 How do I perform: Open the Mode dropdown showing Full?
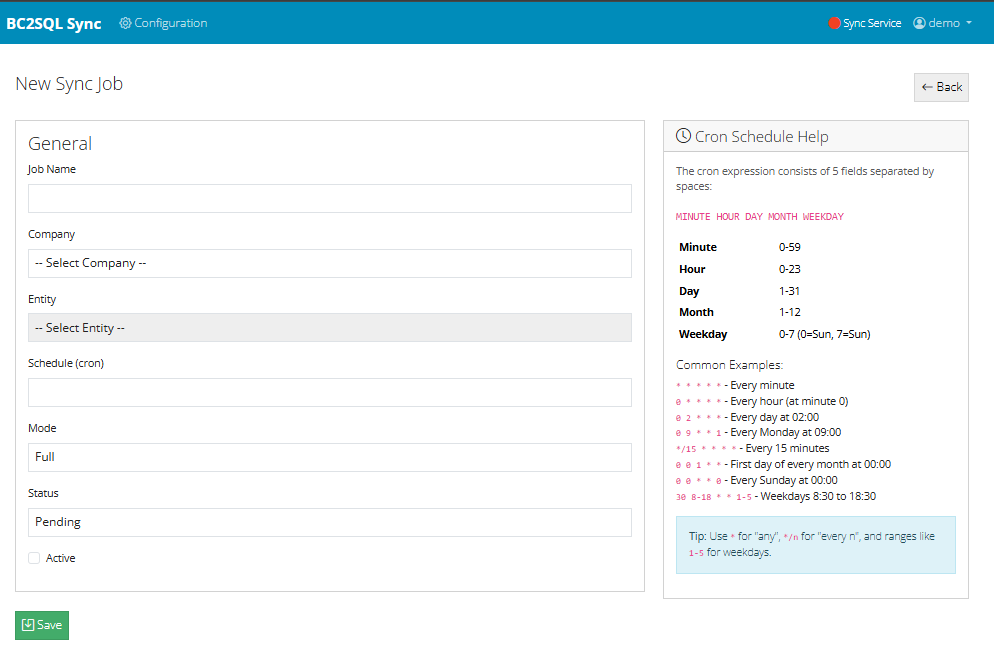click(x=329, y=457)
